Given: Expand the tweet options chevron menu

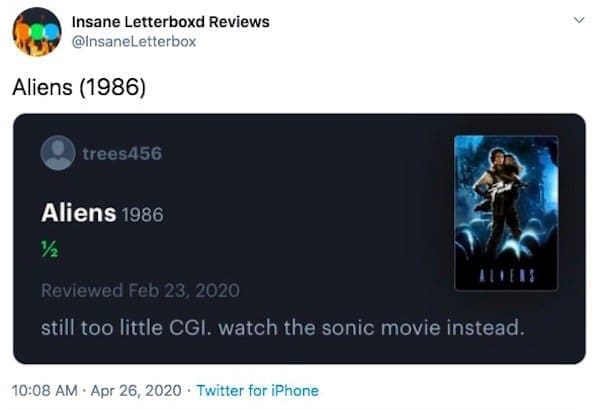Looking at the screenshot, I should coord(577,20).
